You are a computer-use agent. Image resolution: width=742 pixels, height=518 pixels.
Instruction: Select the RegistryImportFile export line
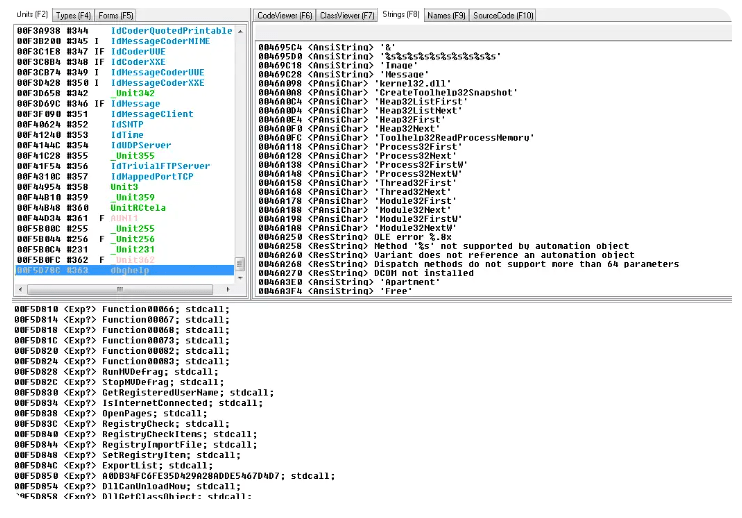click(136, 445)
